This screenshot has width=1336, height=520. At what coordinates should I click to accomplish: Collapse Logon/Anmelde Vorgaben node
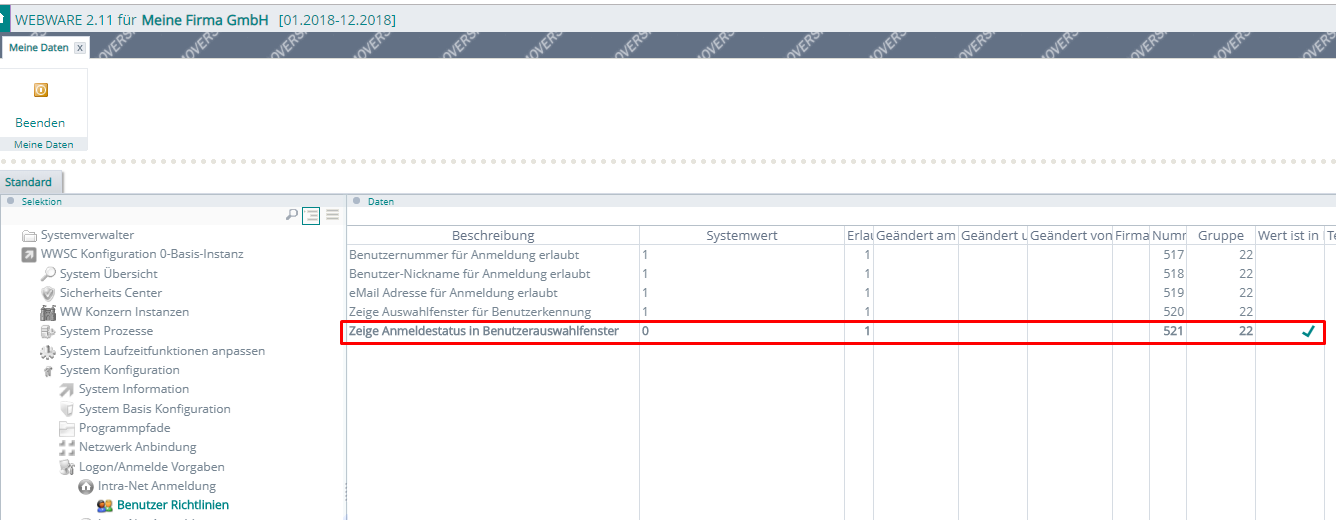pyautogui.click(x=67, y=467)
